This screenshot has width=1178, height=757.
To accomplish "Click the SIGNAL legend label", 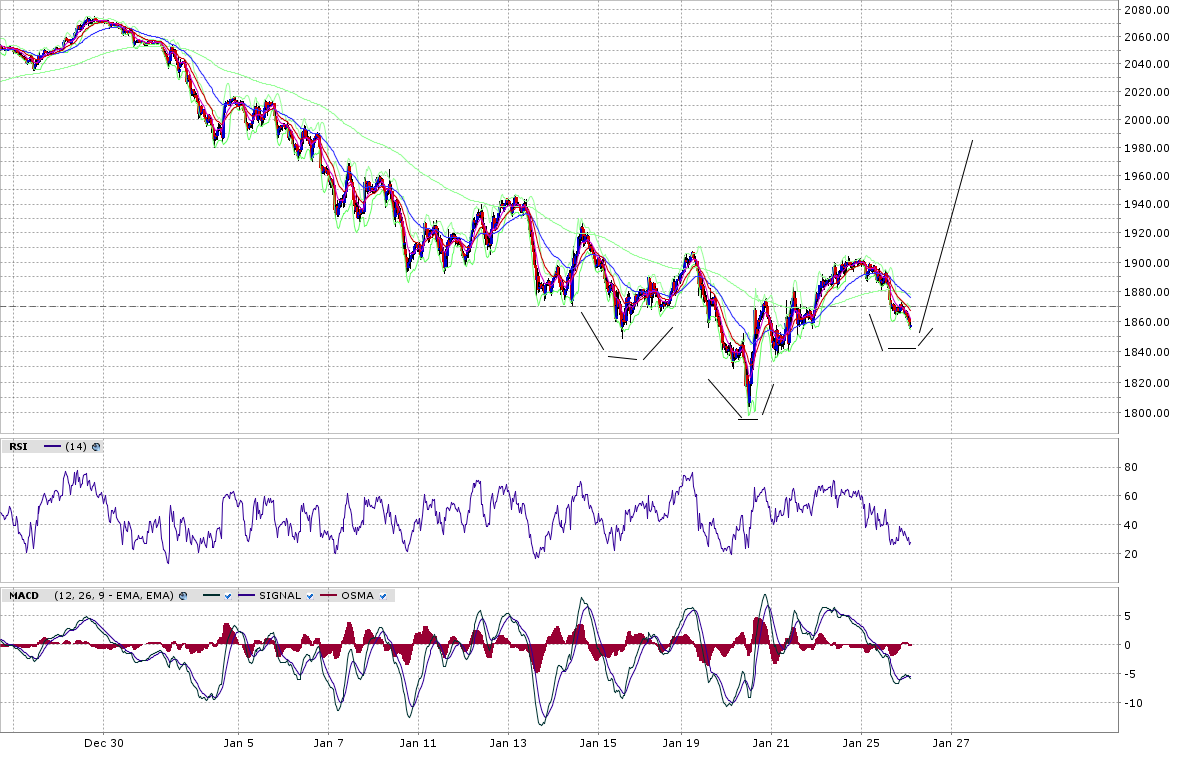I will pyautogui.click(x=280, y=596).
